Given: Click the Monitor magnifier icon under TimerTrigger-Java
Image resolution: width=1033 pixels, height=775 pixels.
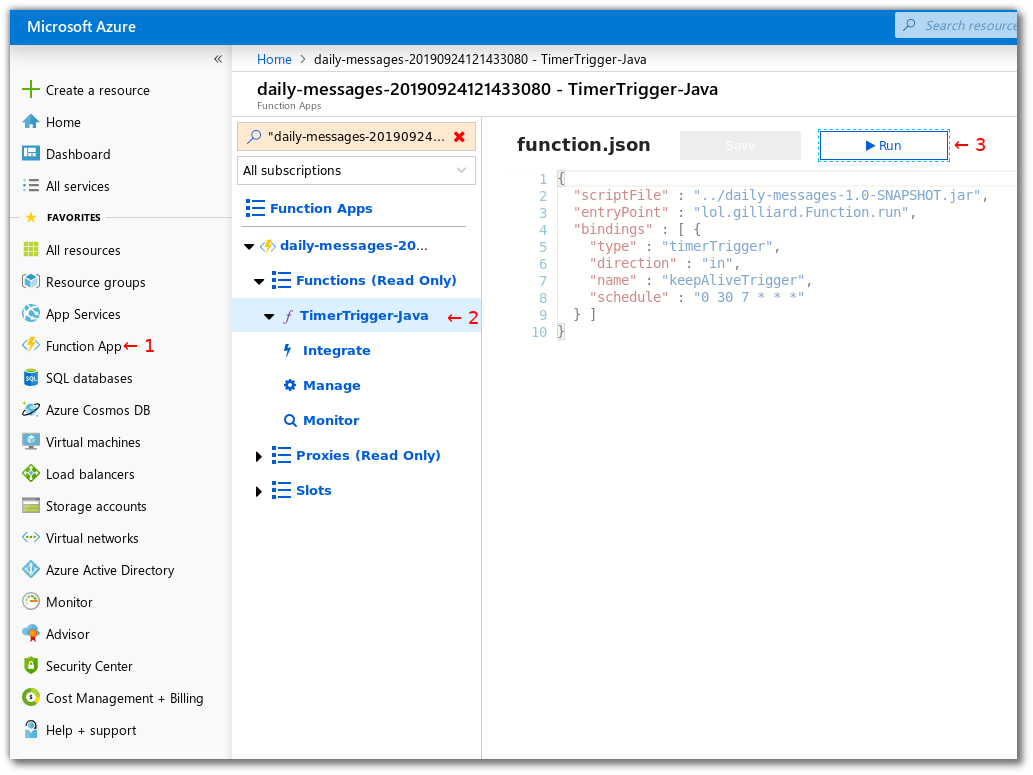Looking at the screenshot, I should (290, 420).
